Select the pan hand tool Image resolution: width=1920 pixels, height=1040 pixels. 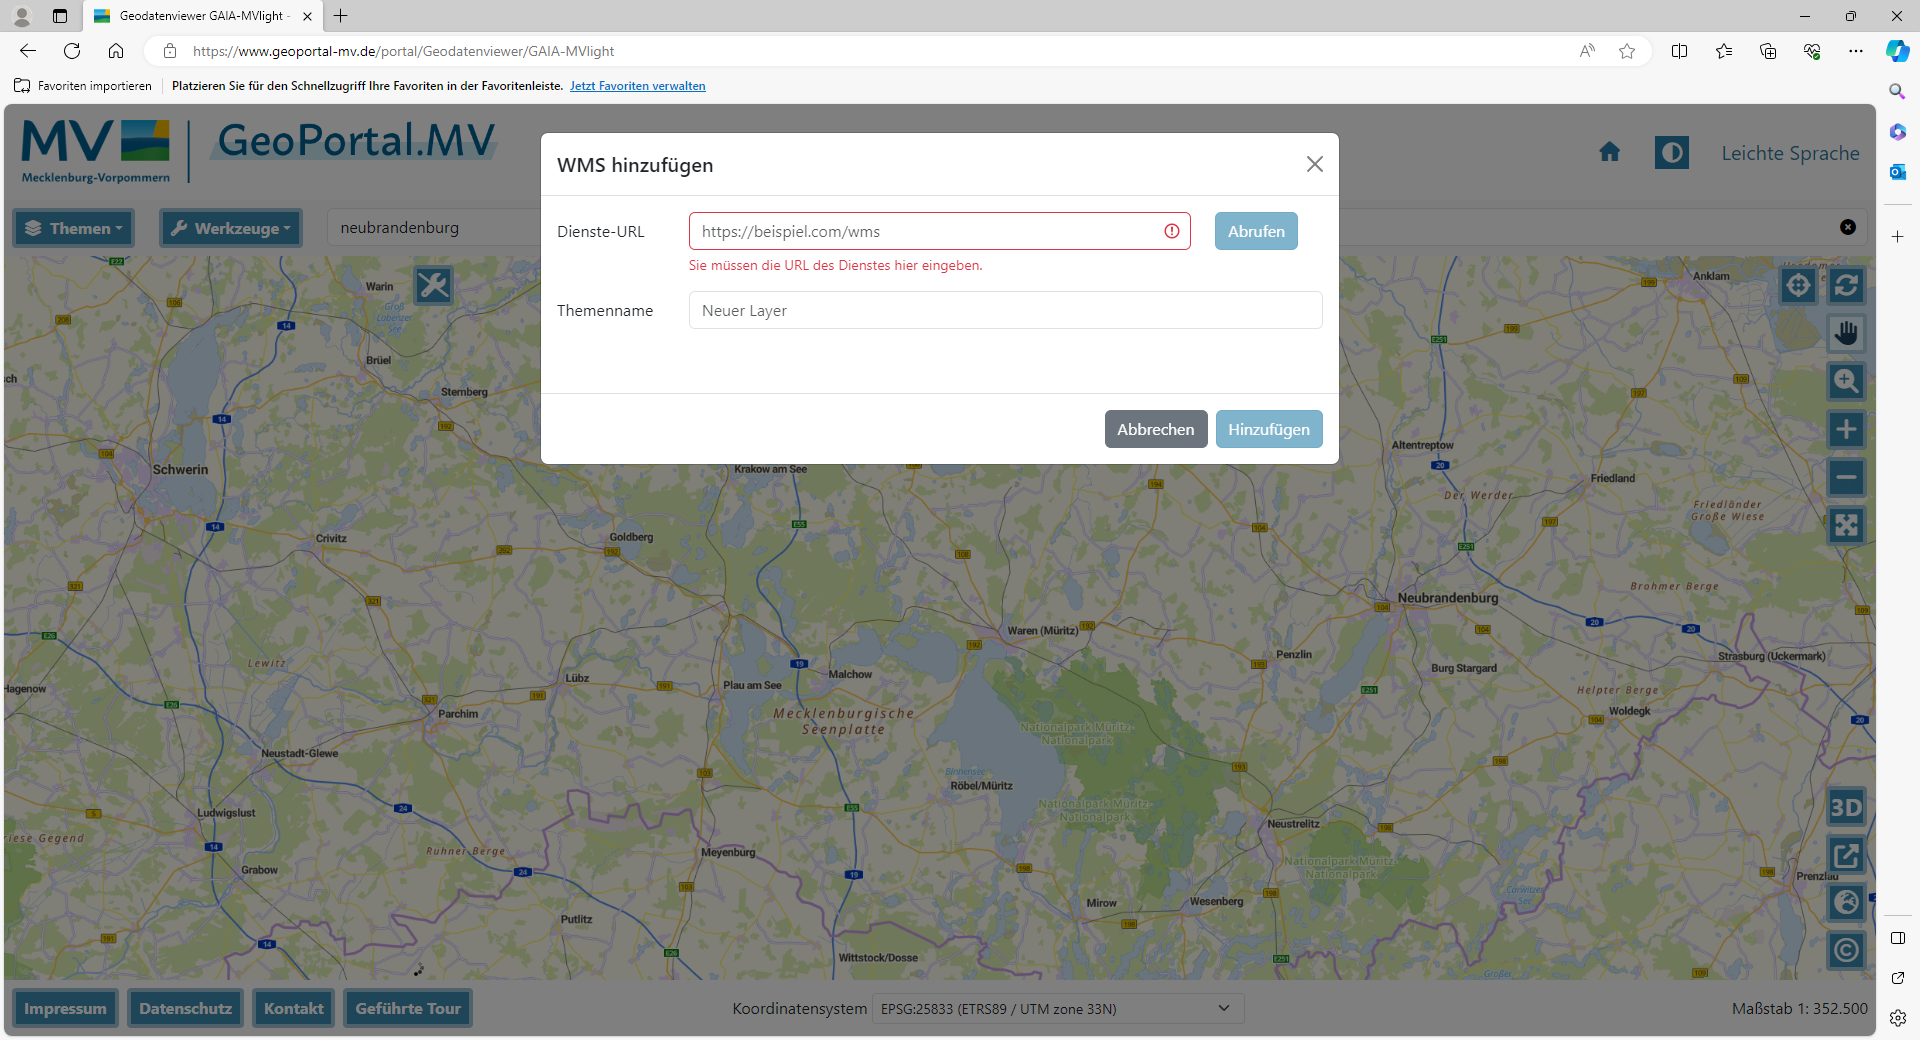(x=1846, y=333)
